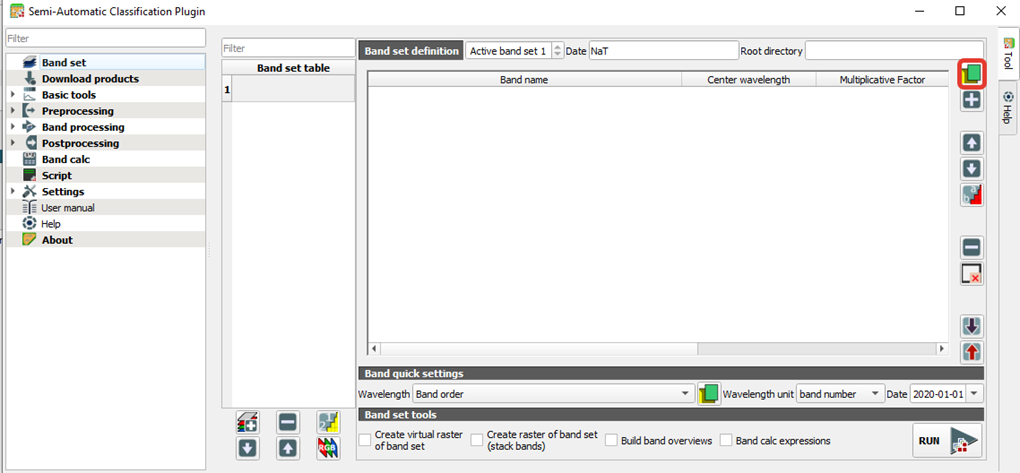1020x473 pixels.
Task: Open Wavelength Band order dropdown
Action: click(553, 394)
